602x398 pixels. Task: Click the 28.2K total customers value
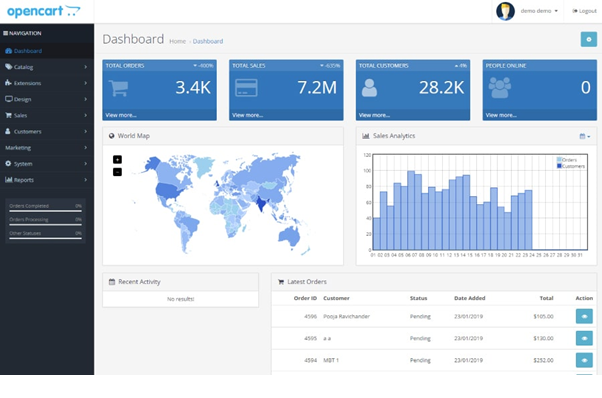click(442, 88)
